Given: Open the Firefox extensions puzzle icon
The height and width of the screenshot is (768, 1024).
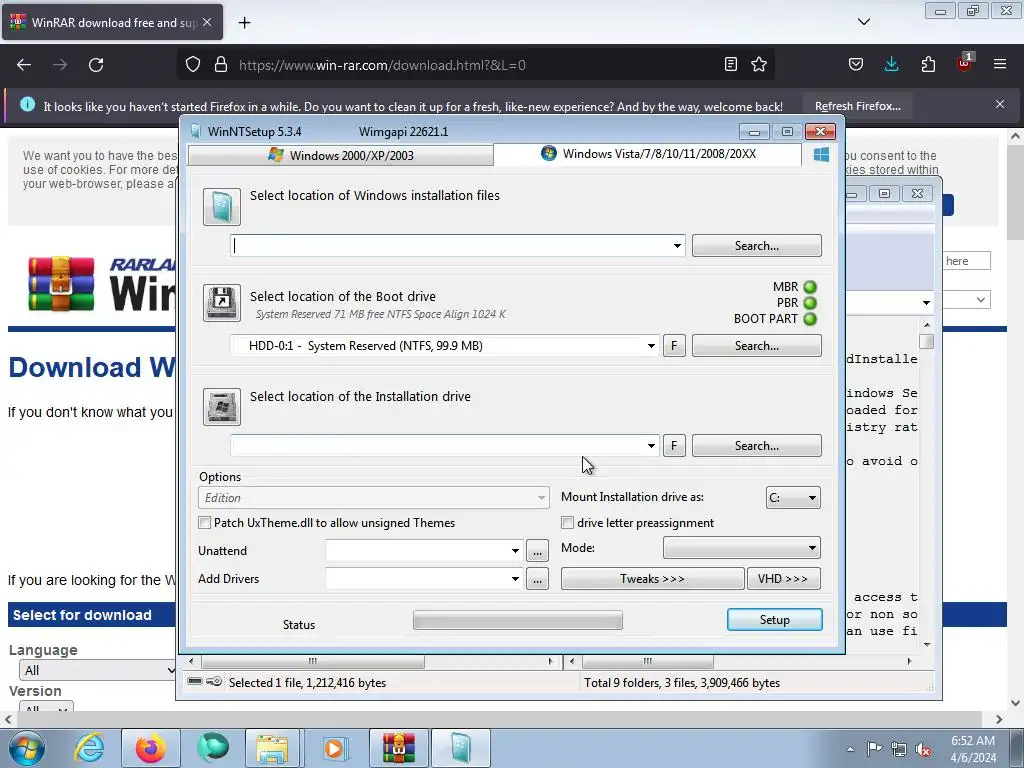Looking at the screenshot, I should tap(928, 65).
